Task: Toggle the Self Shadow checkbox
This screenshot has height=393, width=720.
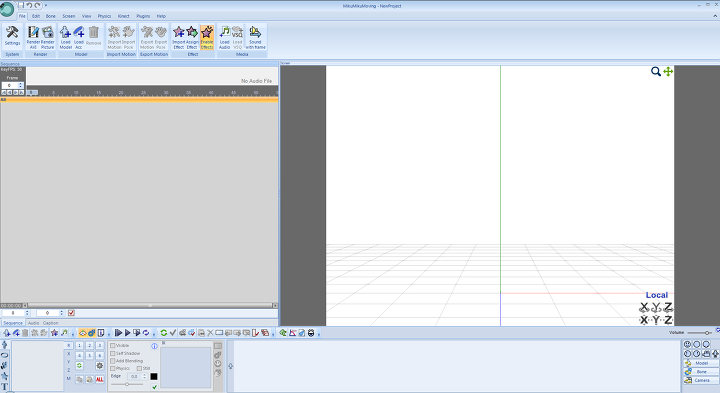Action: tap(112, 354)
